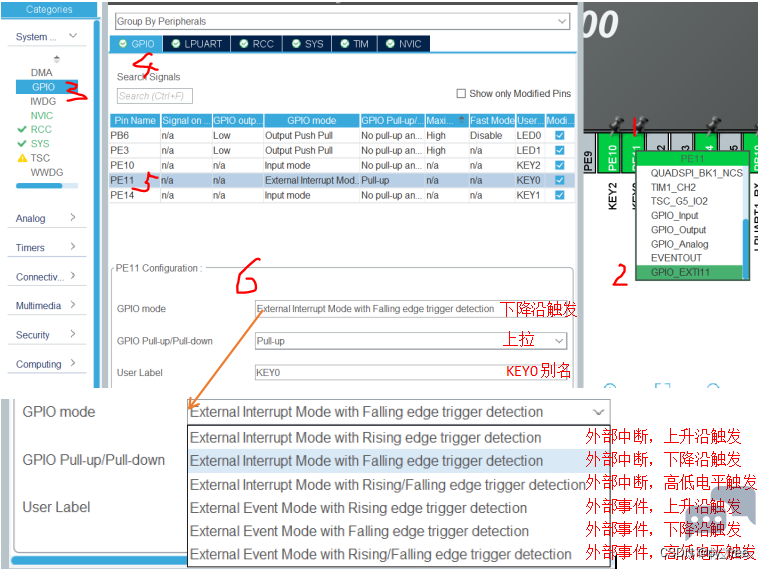
Task: Choose TIM1_CH2 from PE11 pin menu
Action: 673,188
